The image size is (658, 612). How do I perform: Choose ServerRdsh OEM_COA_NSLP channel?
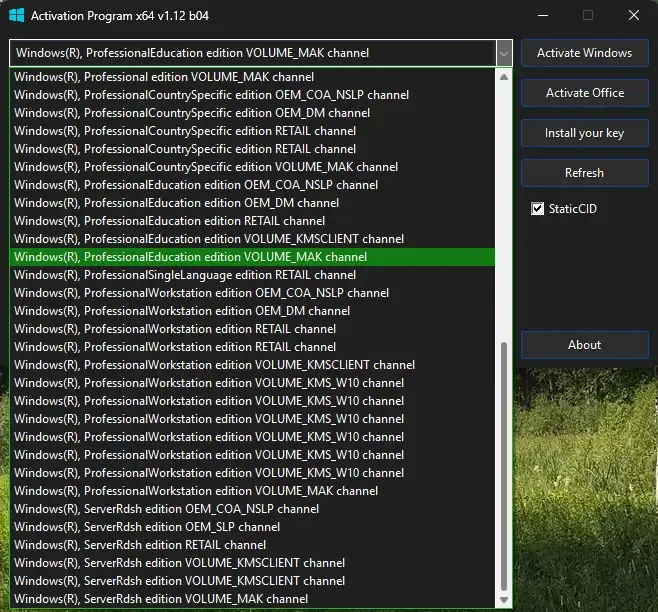click(x=252, y=509)
